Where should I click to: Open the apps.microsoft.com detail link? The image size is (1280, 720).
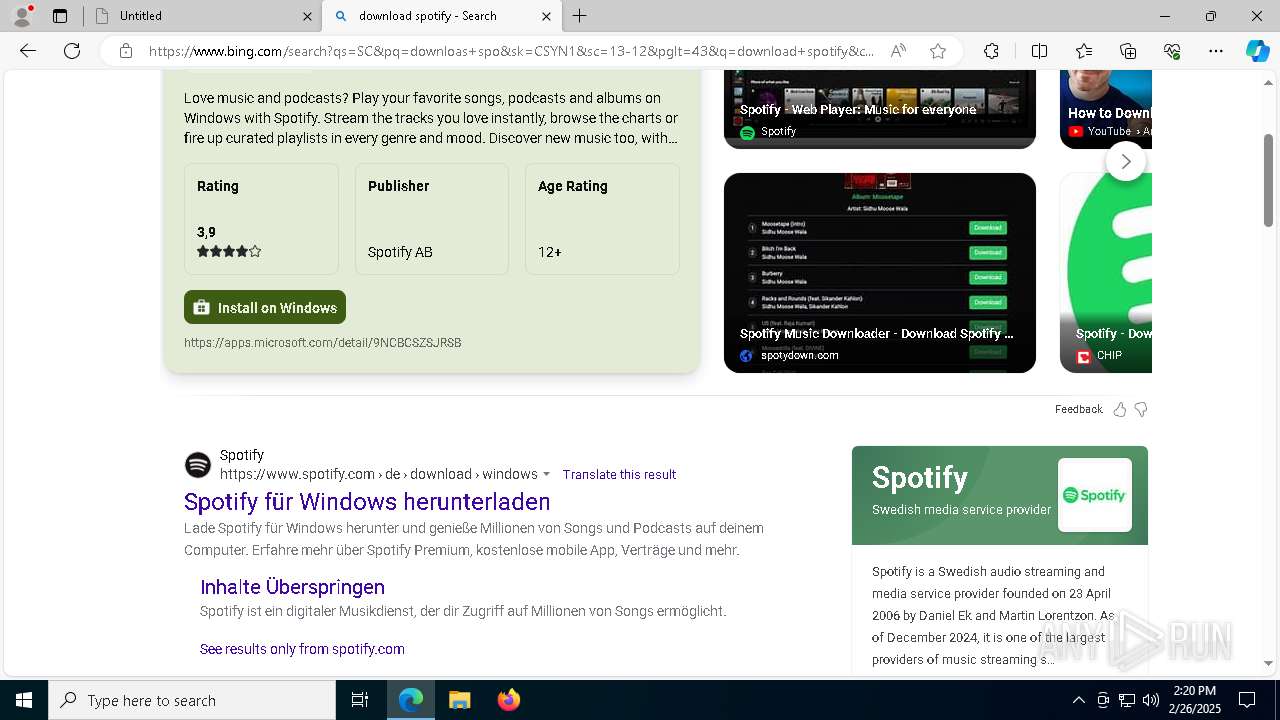click(322, 343)
